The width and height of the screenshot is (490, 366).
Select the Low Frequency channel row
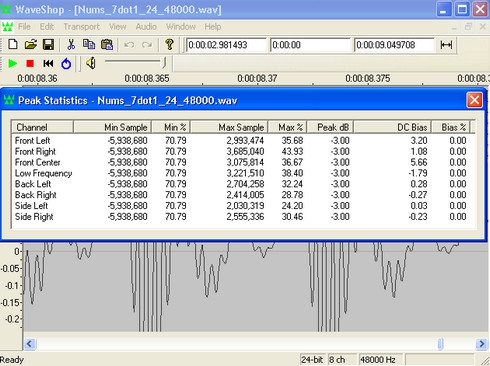tap(243, 173)
